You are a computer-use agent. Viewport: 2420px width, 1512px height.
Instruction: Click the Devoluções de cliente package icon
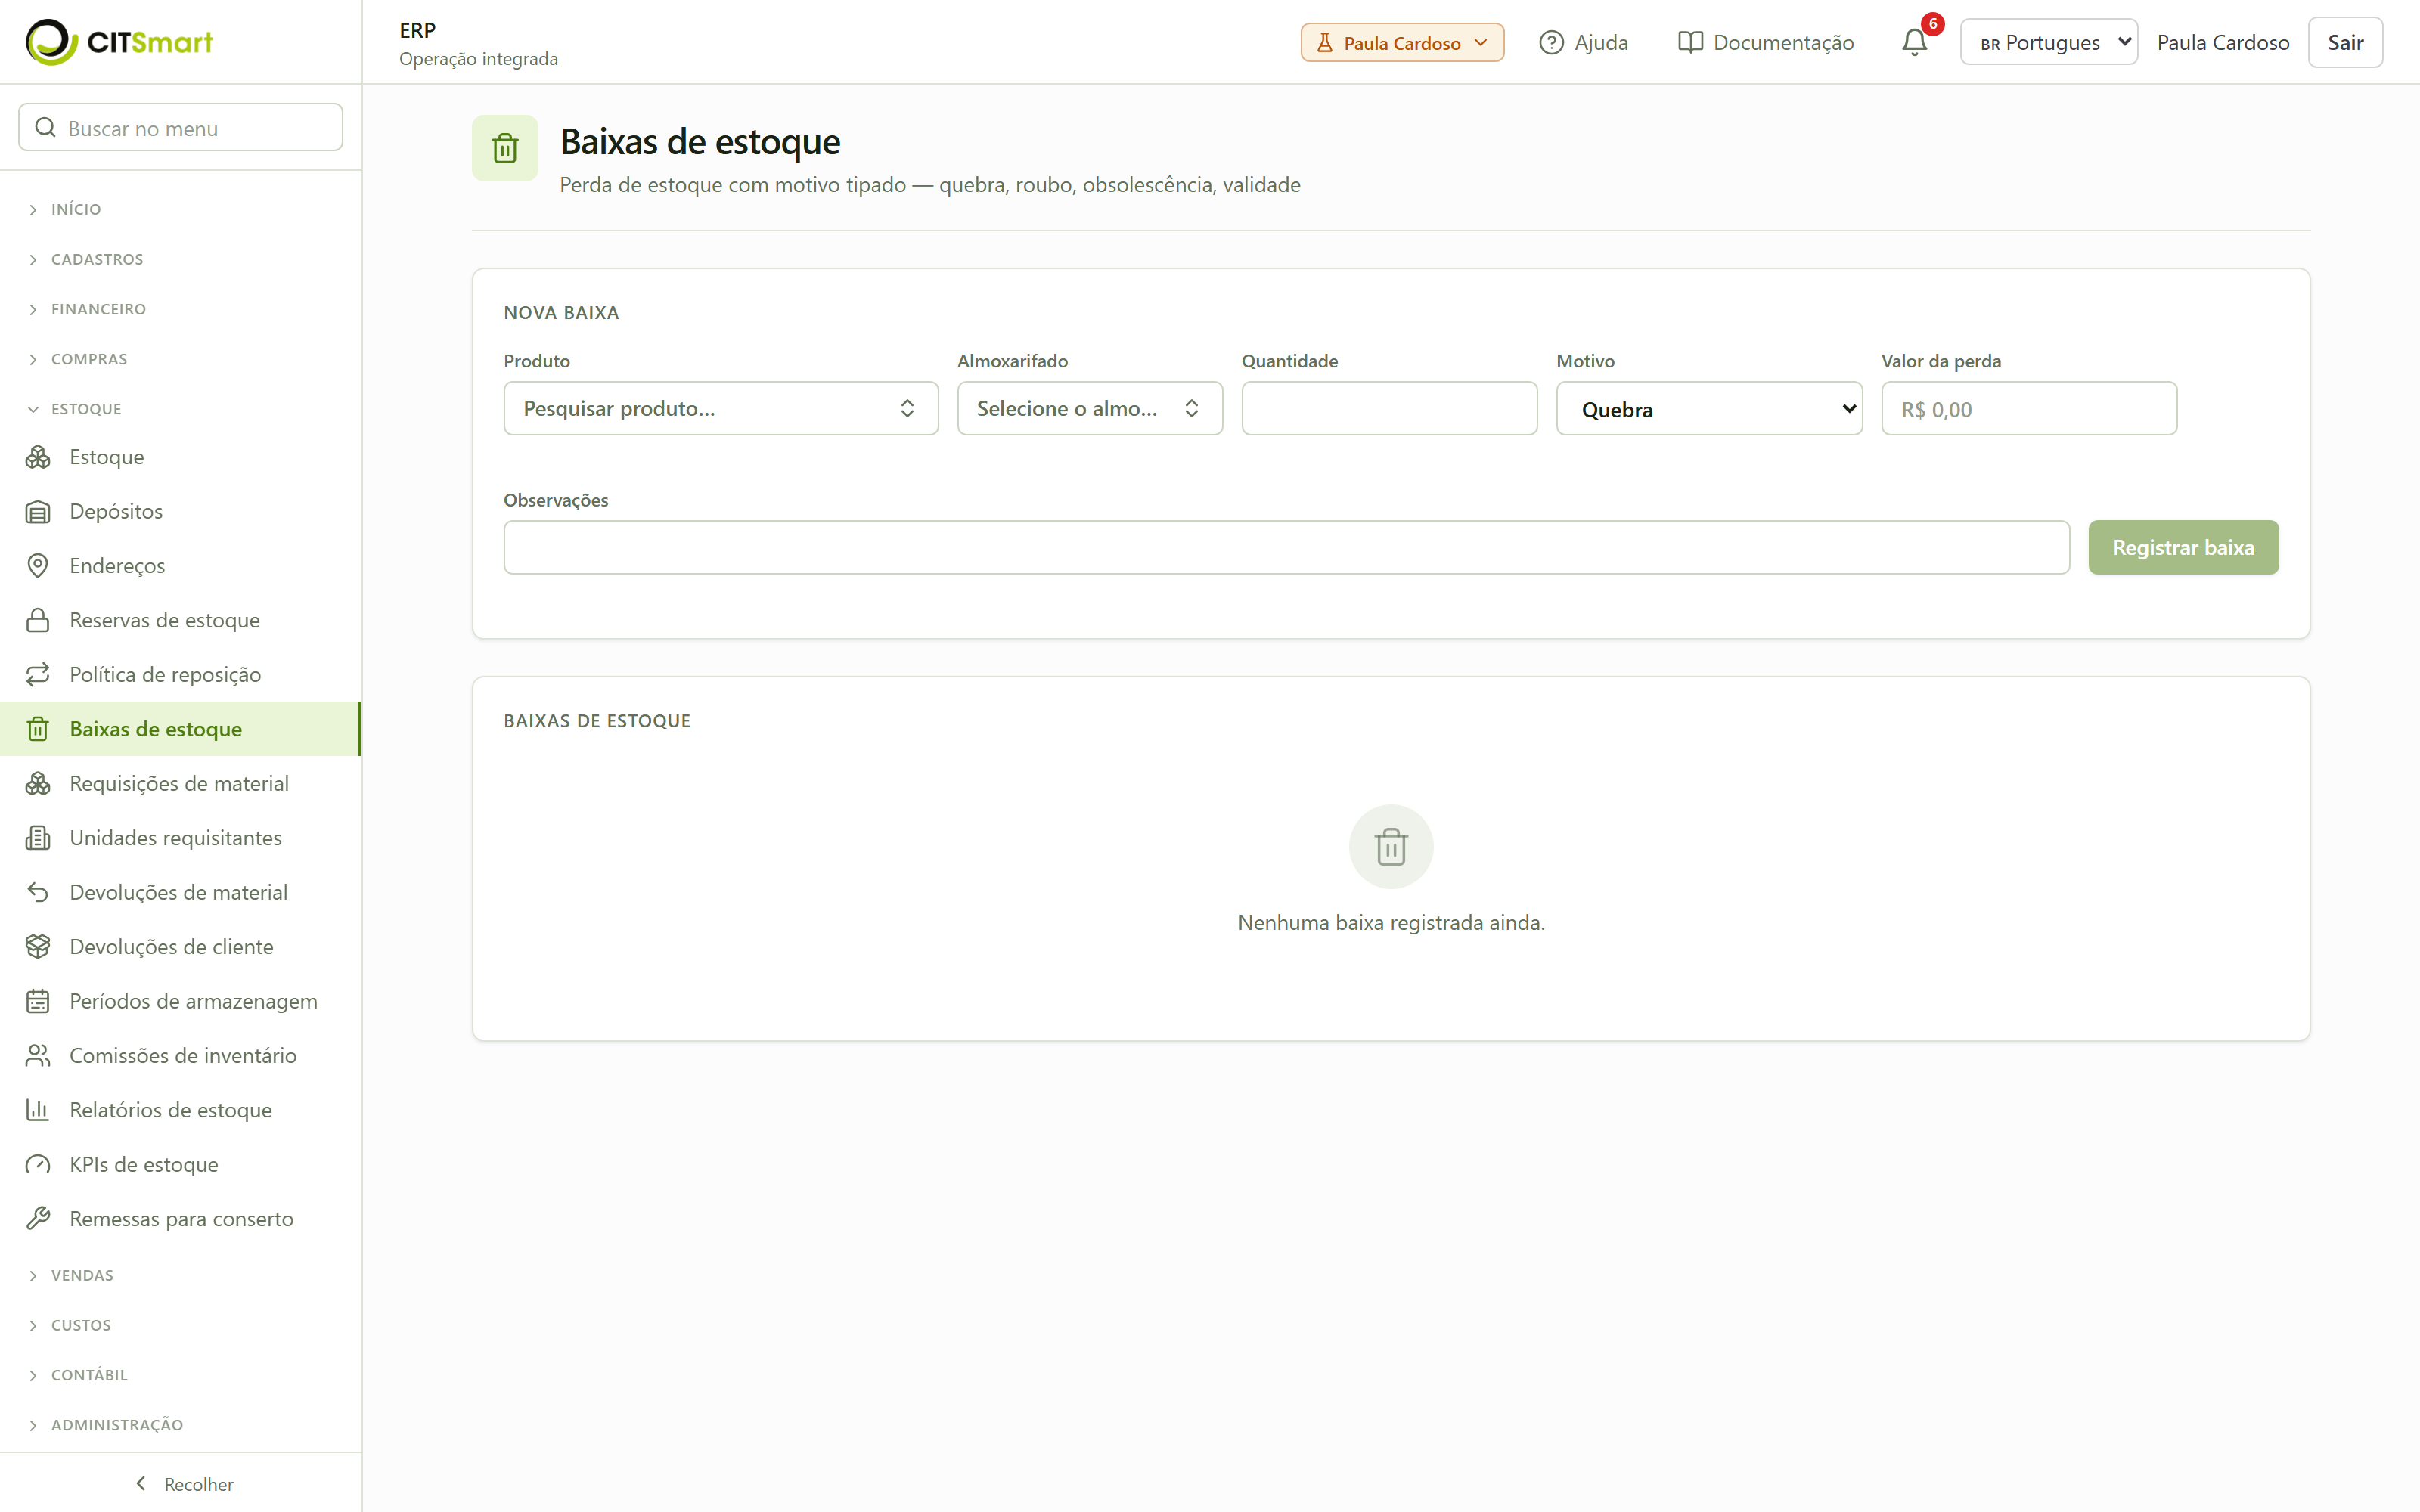pos(38,947)
